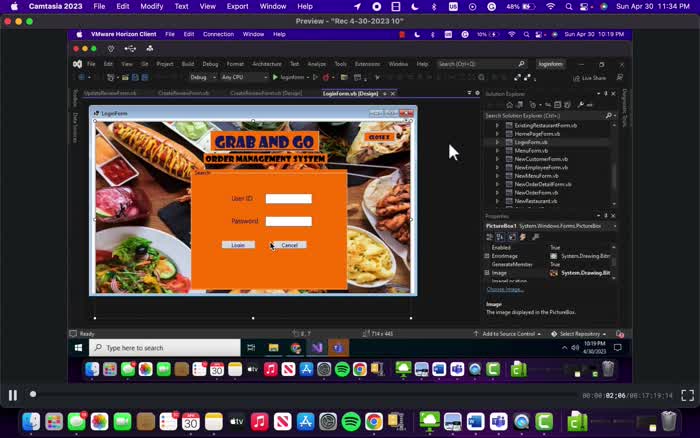Click the Choose Image link

(505, 289)
